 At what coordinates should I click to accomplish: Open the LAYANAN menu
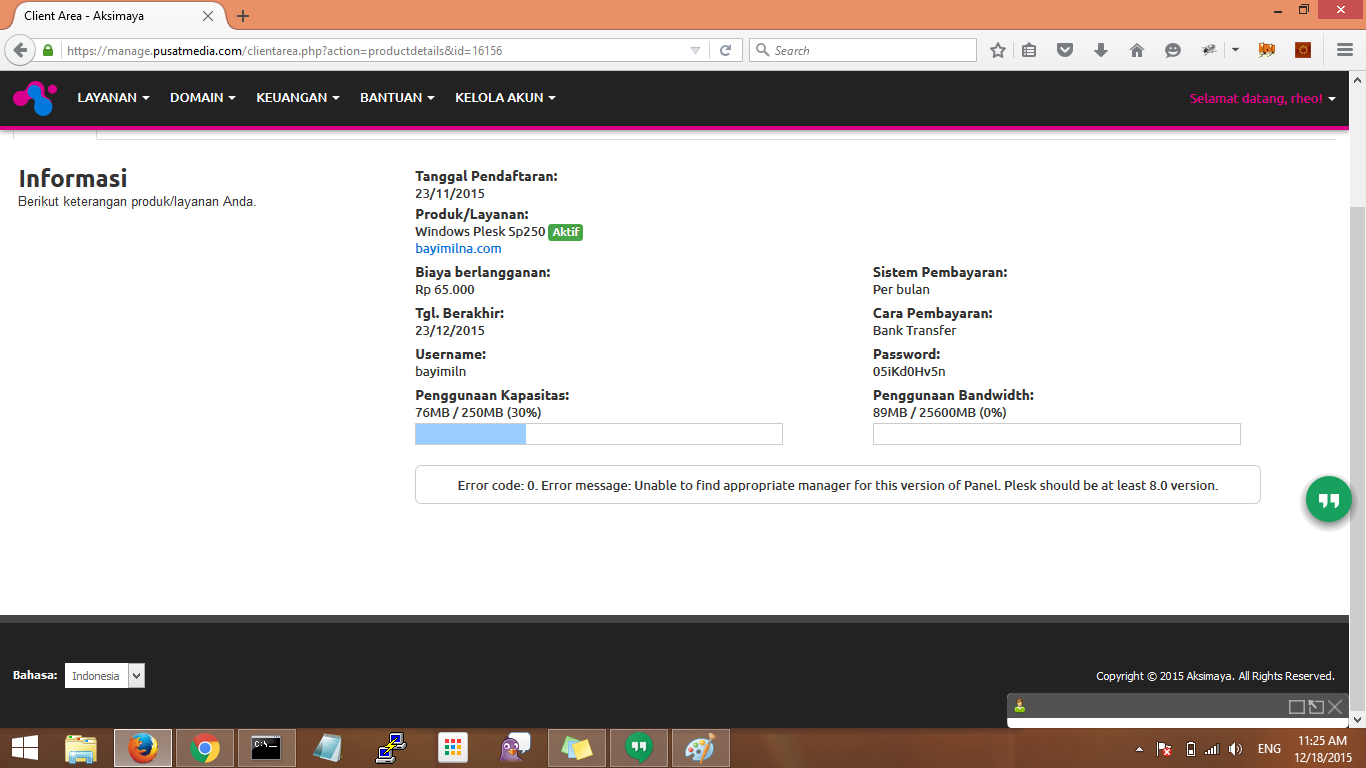tap(114, 98)
